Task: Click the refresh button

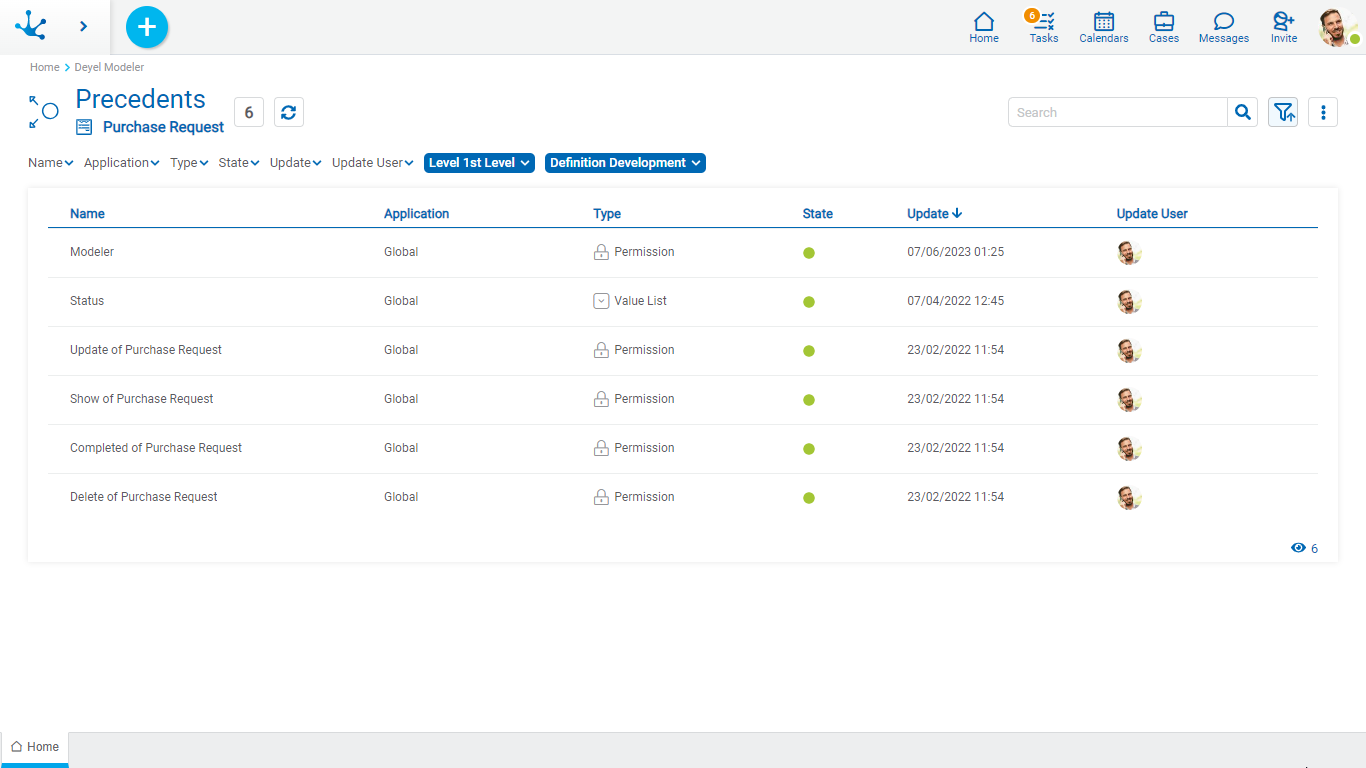Action: 289,112
